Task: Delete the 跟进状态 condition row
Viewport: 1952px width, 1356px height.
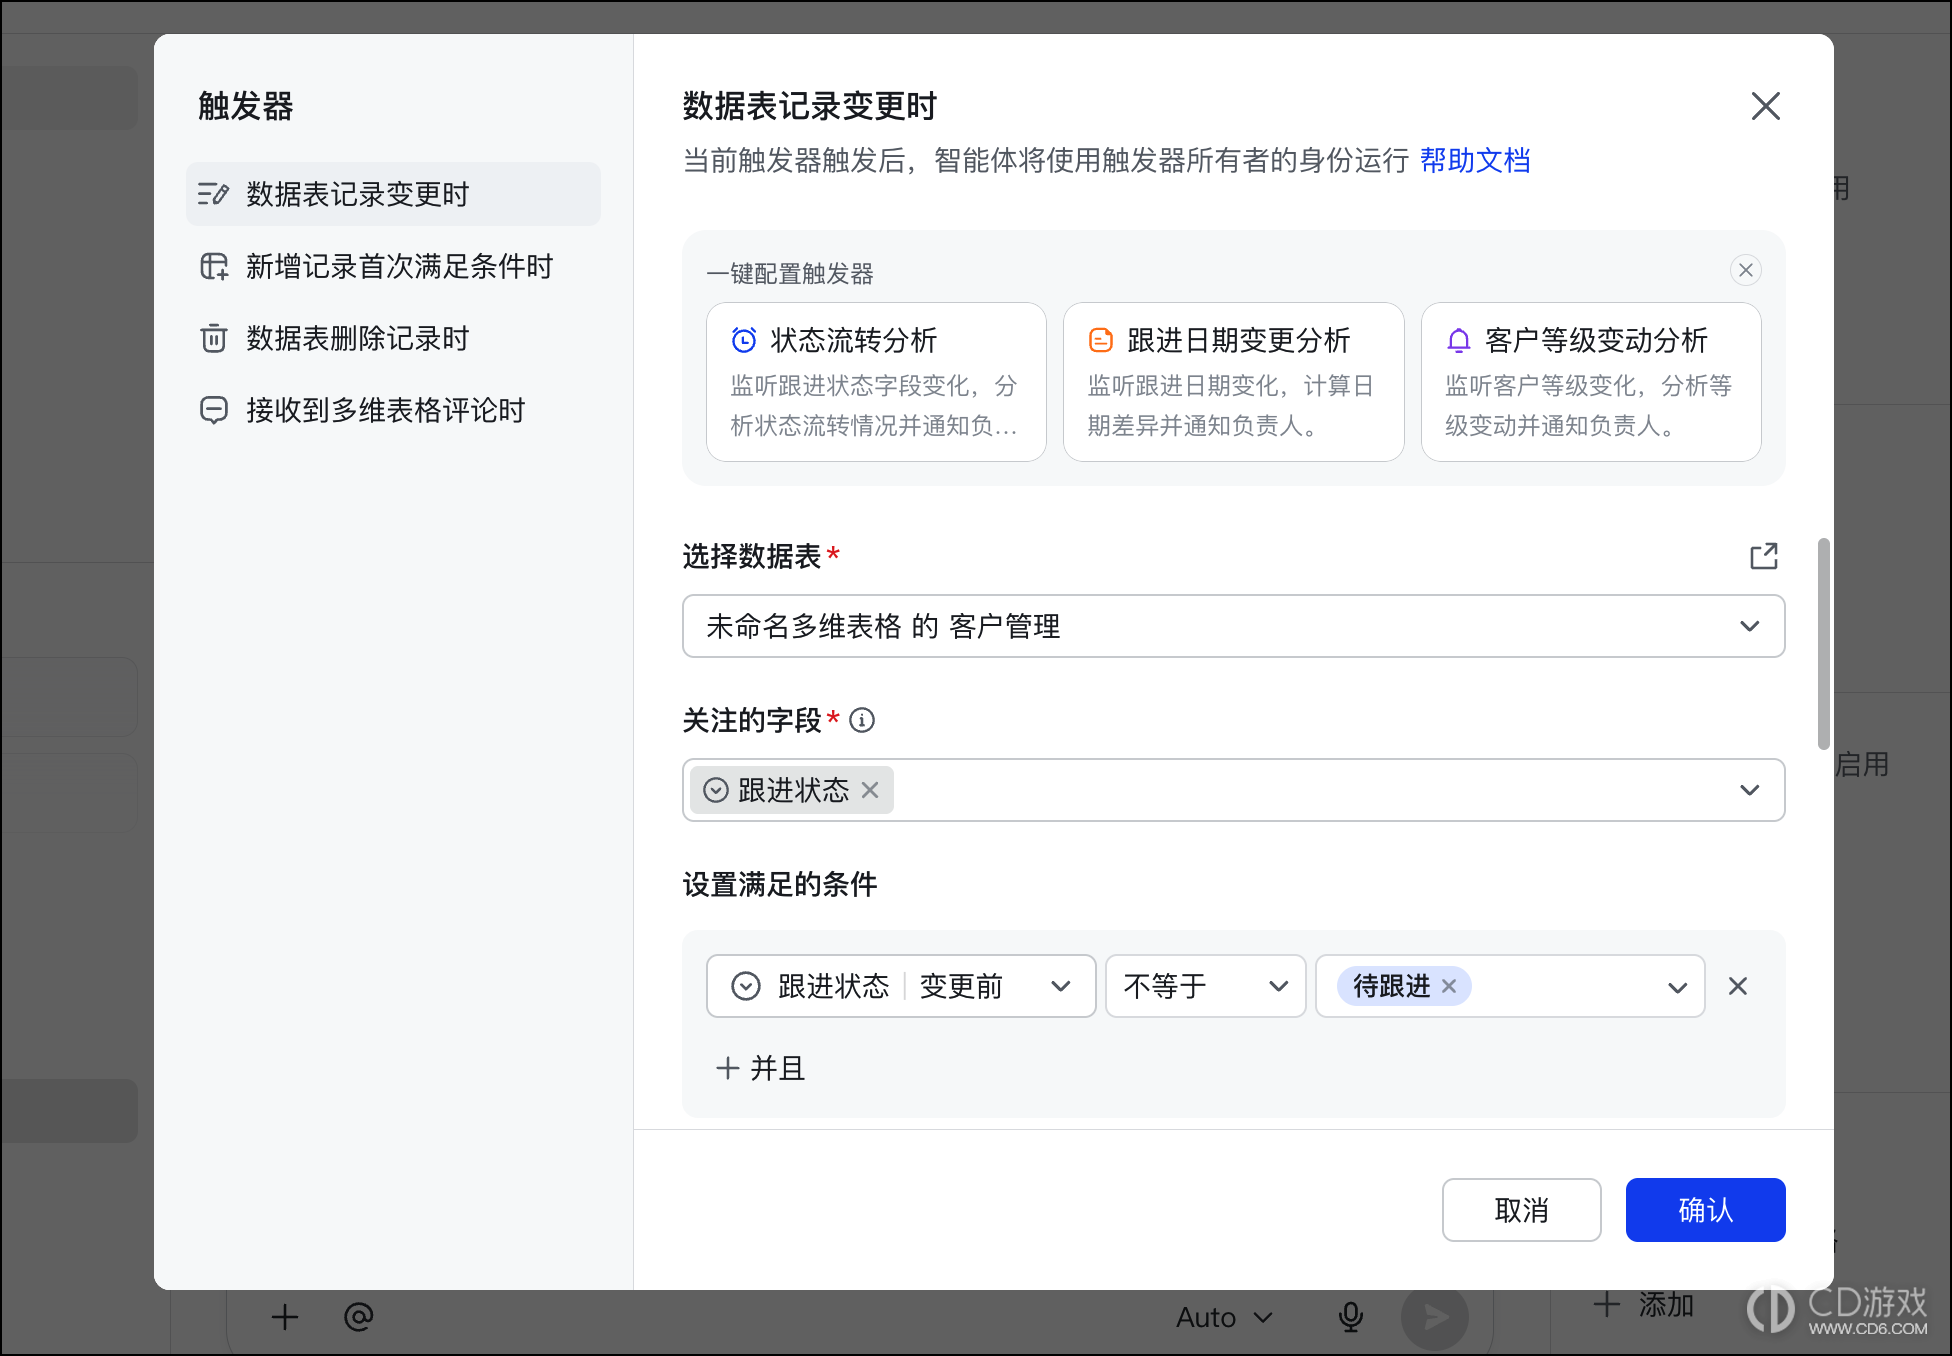Action: (x=1738, y=986)
